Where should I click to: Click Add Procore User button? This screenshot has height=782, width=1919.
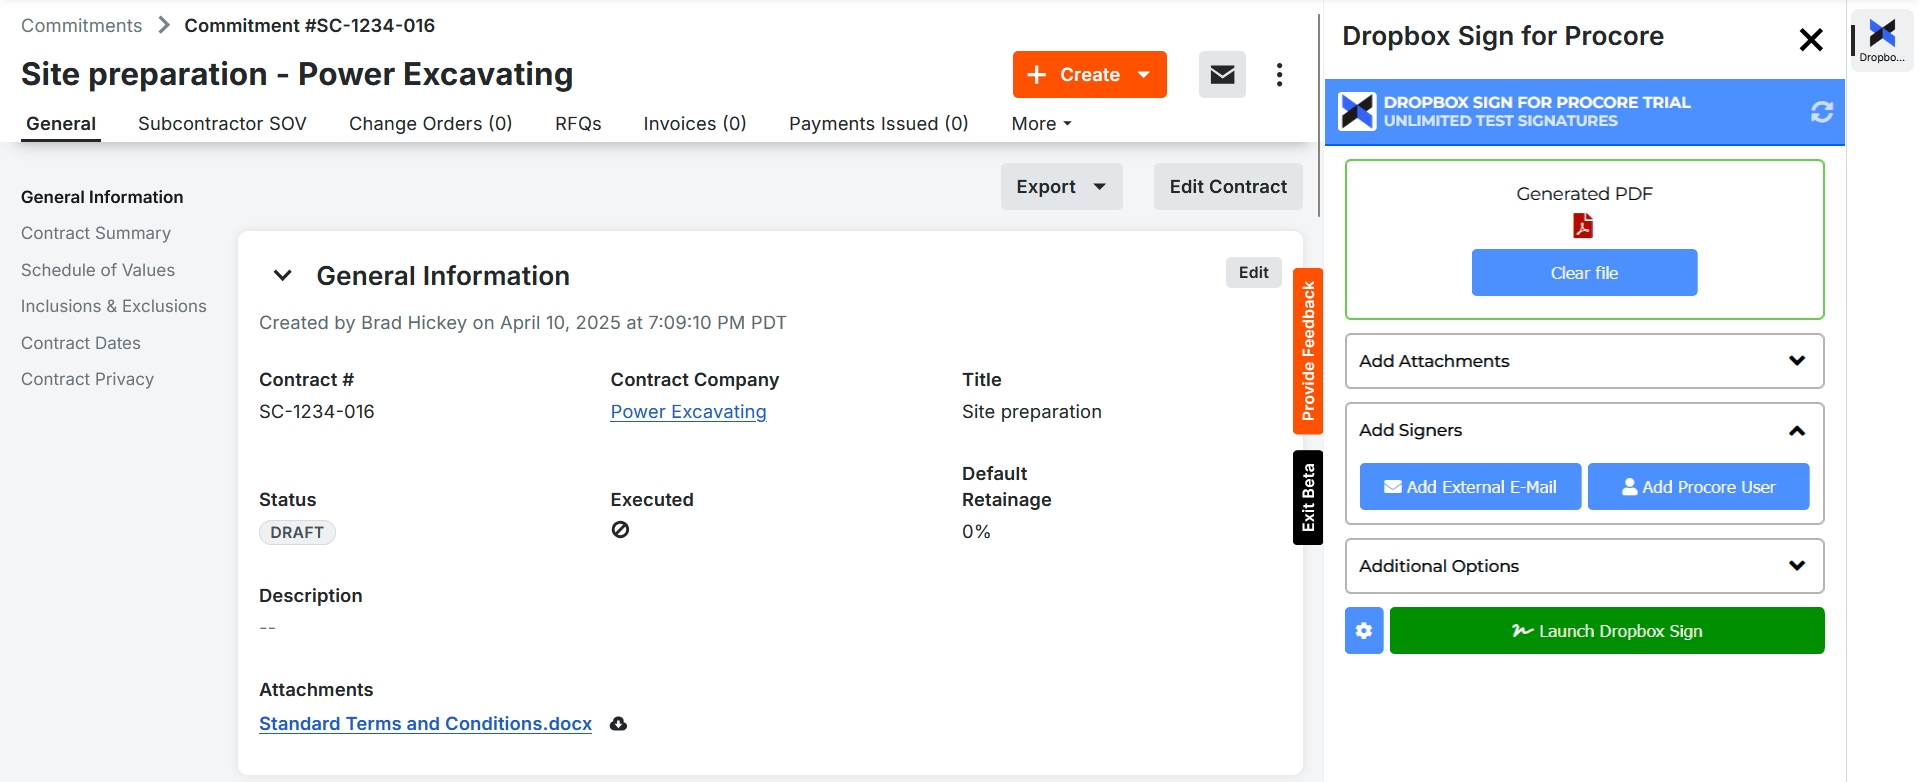(1698, 487)
